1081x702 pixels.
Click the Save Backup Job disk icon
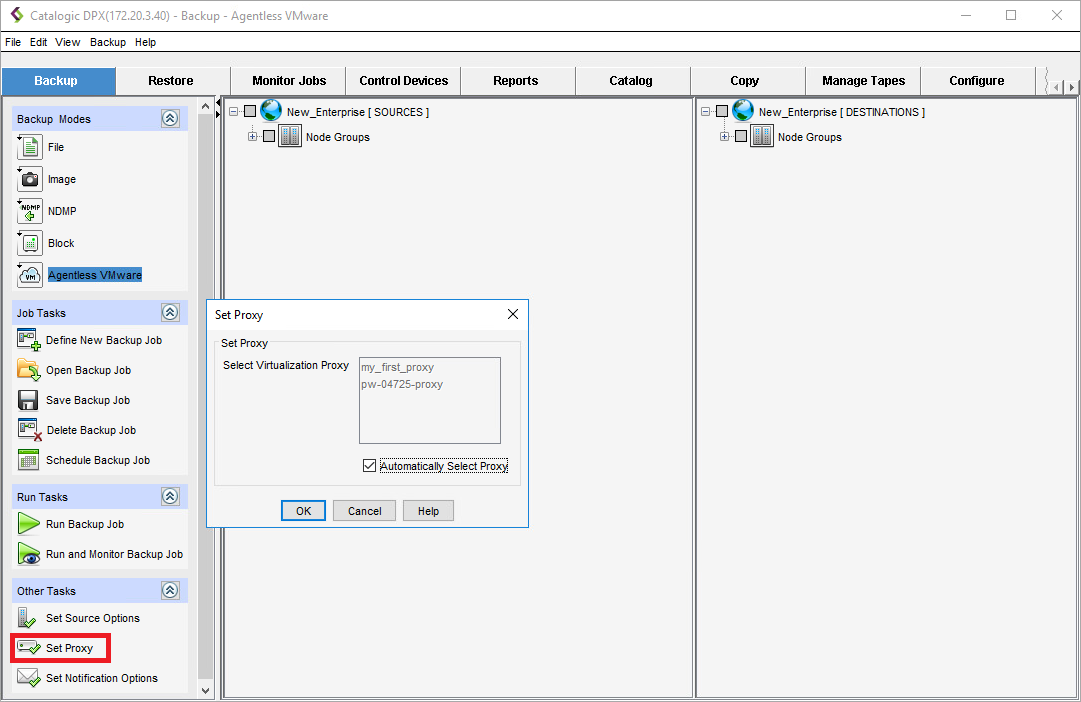tap(29, 401)
